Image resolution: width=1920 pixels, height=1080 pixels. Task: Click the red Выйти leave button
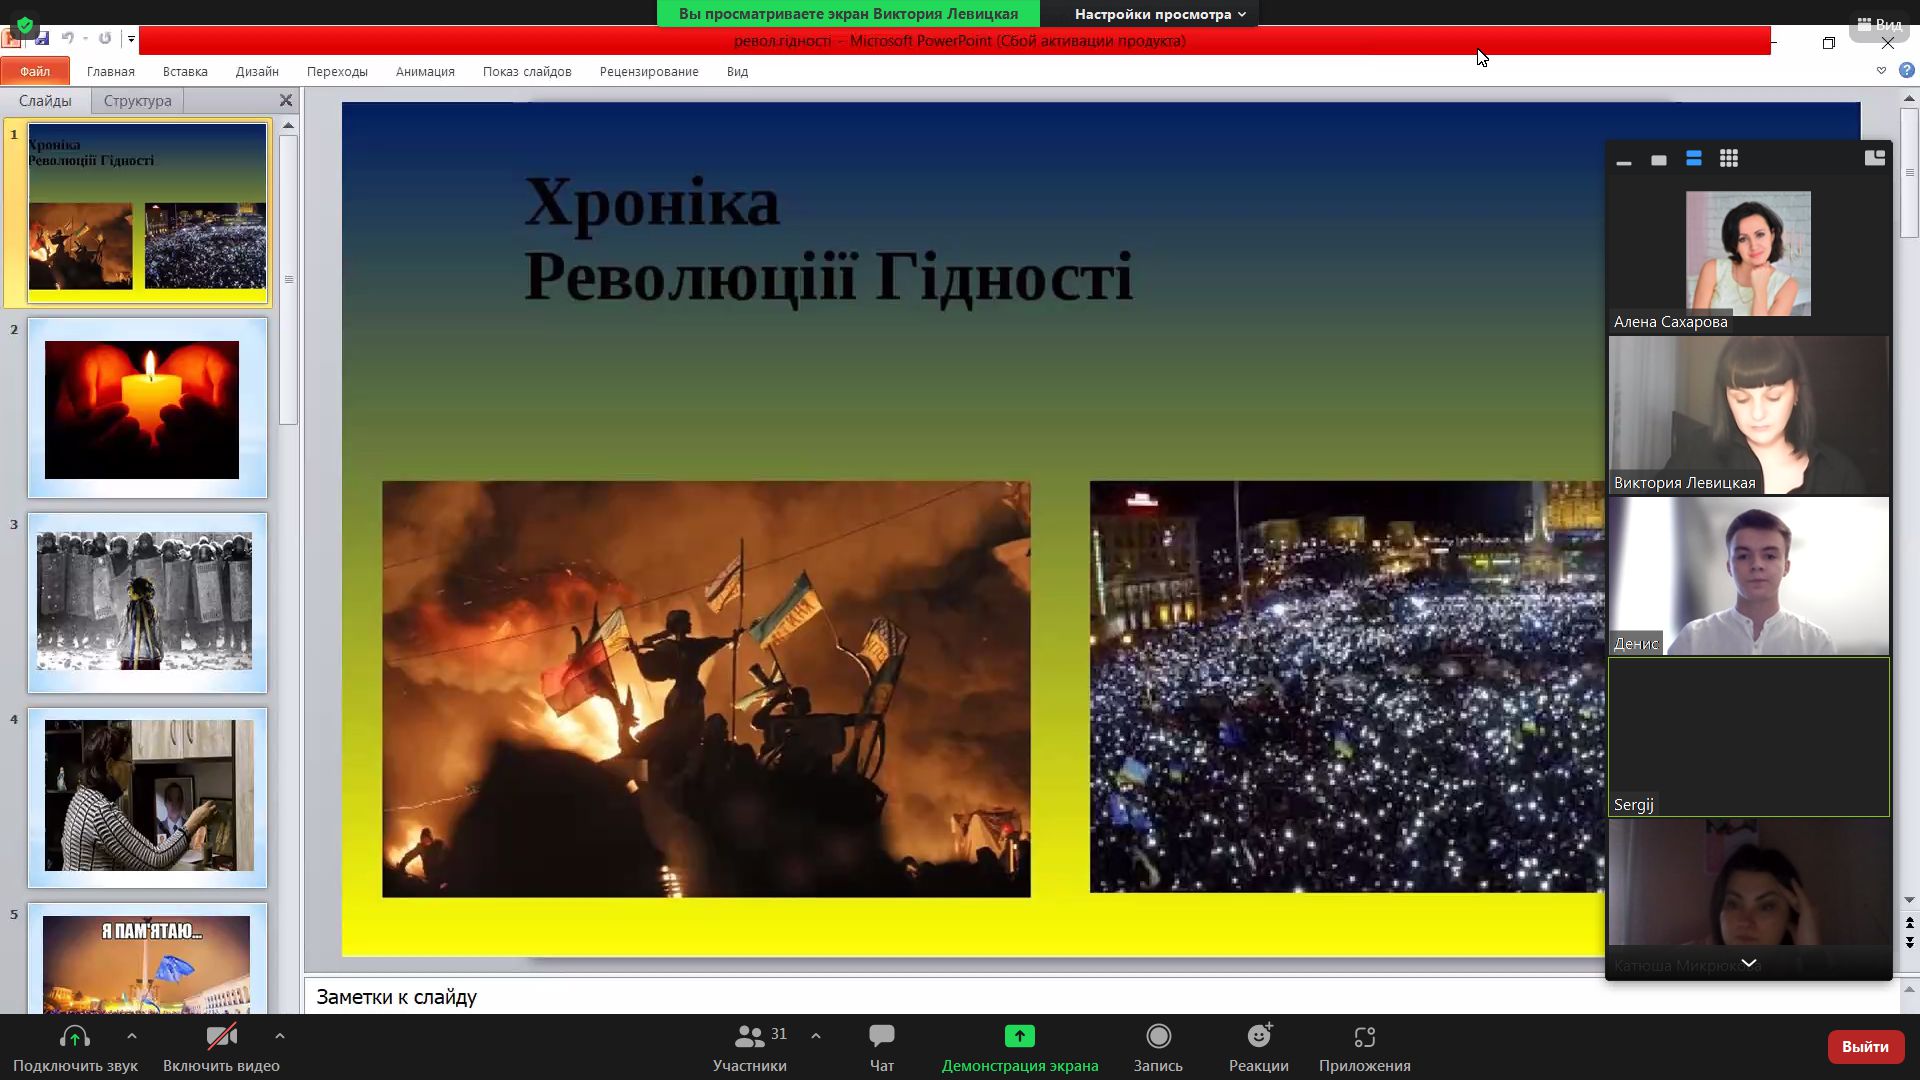pyautogui.click(x=1865, y=1046)
